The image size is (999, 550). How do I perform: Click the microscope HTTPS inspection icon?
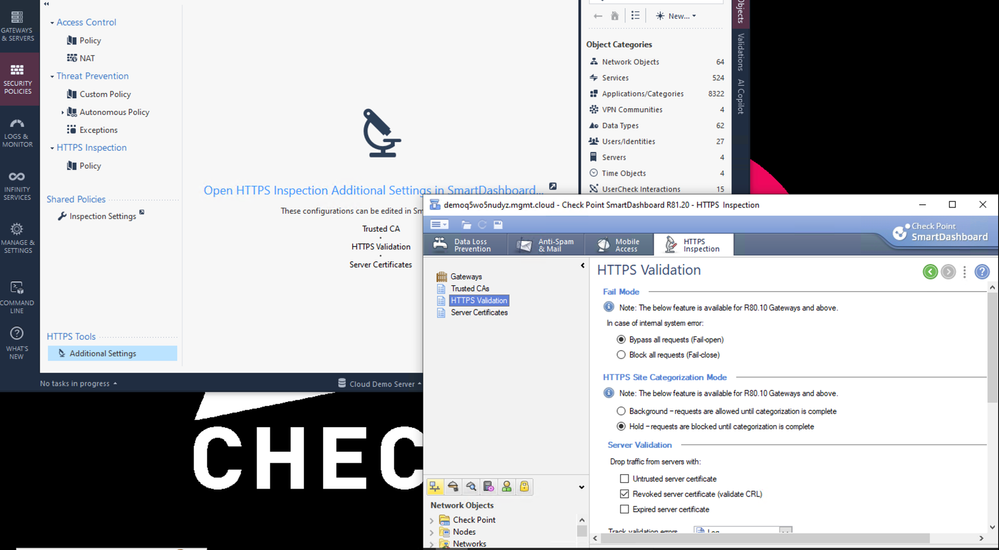pyautogui.click(x=381, y=133)
